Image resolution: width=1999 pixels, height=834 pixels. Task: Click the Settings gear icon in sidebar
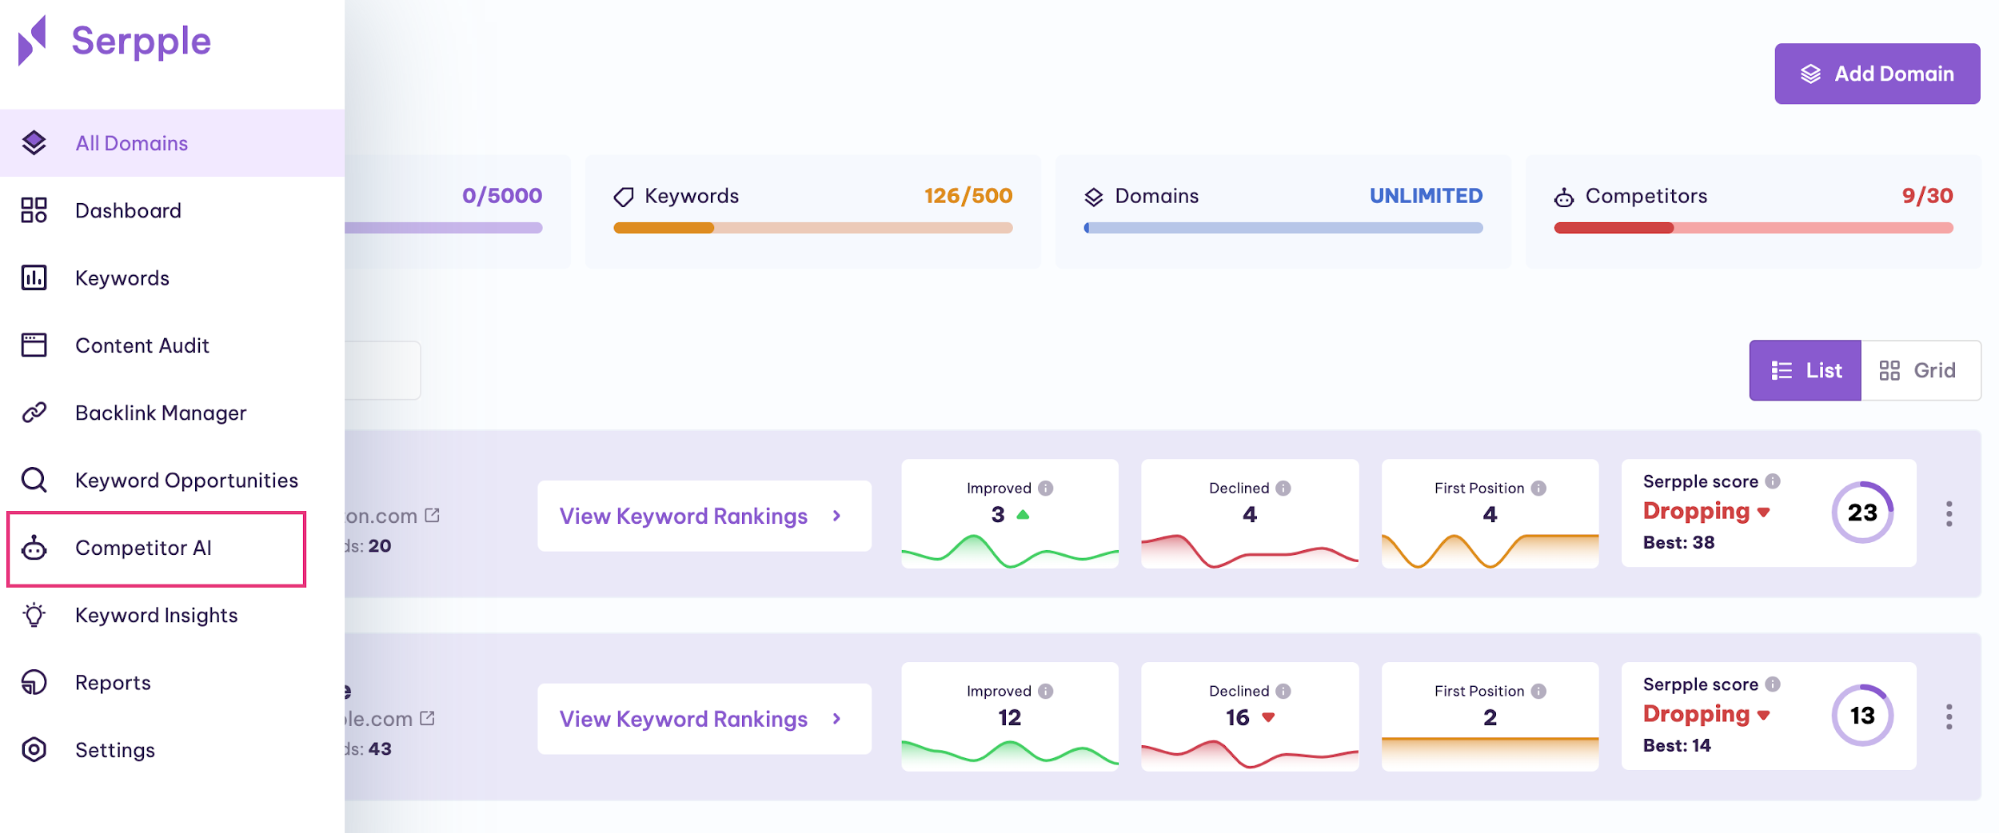34,749
